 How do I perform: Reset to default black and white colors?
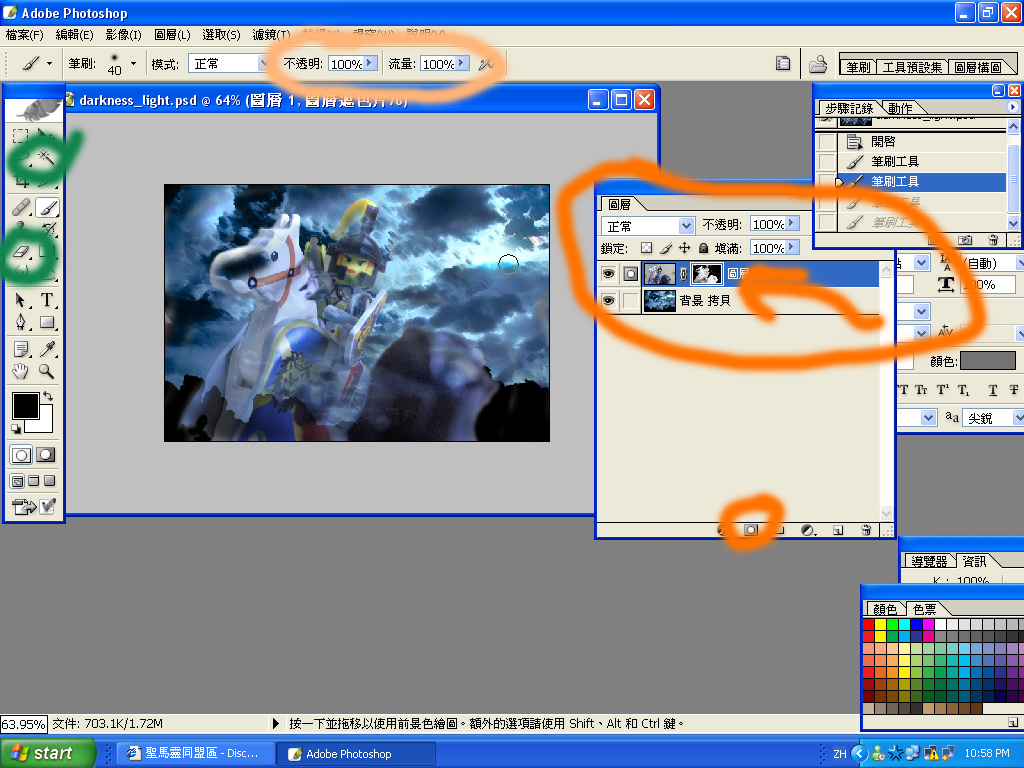point(16,428)
